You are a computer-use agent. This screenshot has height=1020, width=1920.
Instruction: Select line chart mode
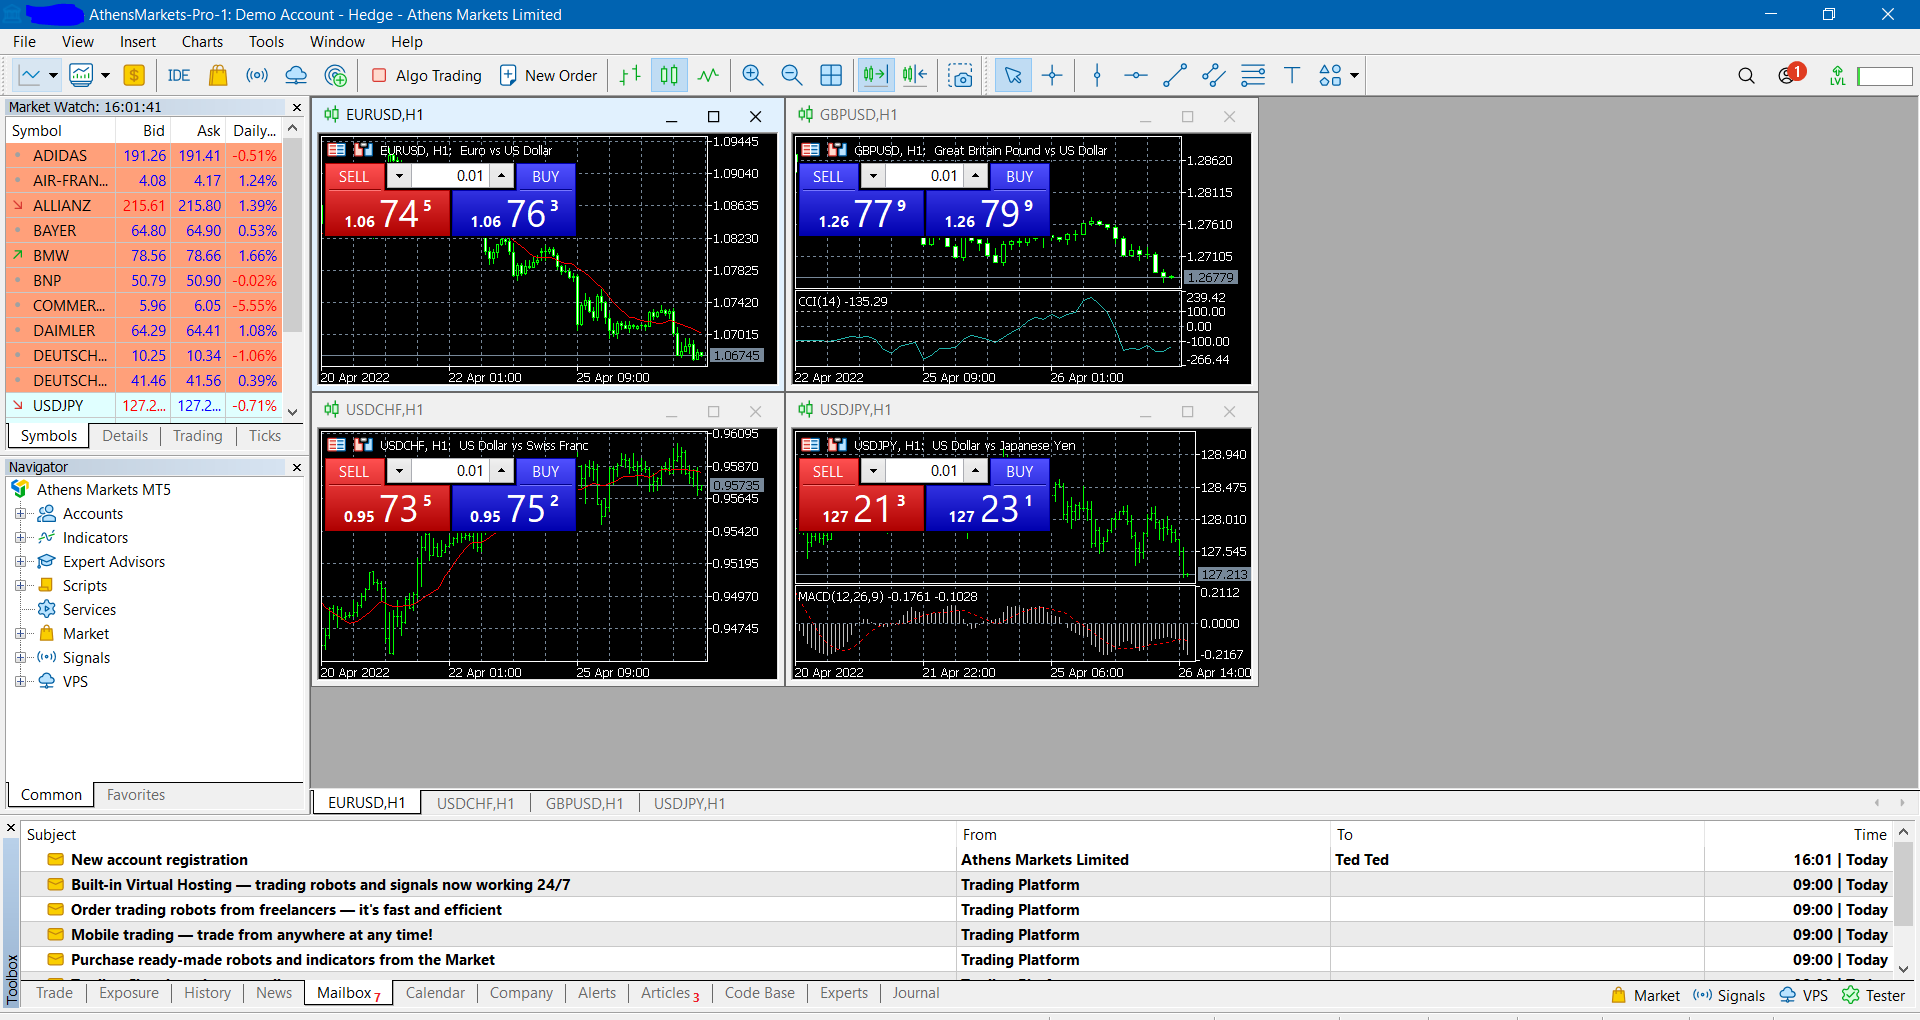click(x=708, y=75)
